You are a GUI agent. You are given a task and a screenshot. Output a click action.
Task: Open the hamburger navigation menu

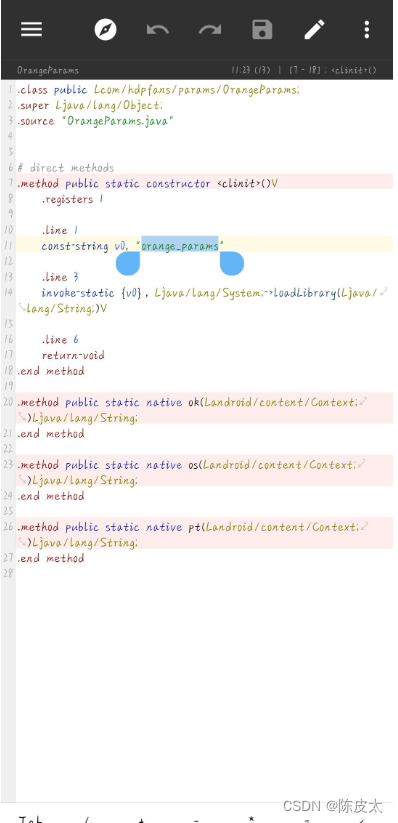32,29
